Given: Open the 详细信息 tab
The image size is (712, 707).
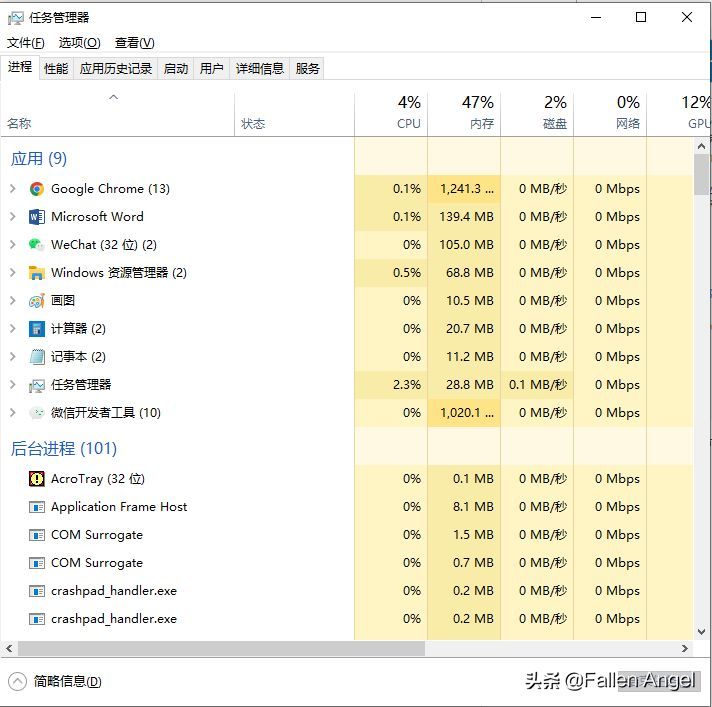Looking at the screenshot, I should (x=260, y=69).
